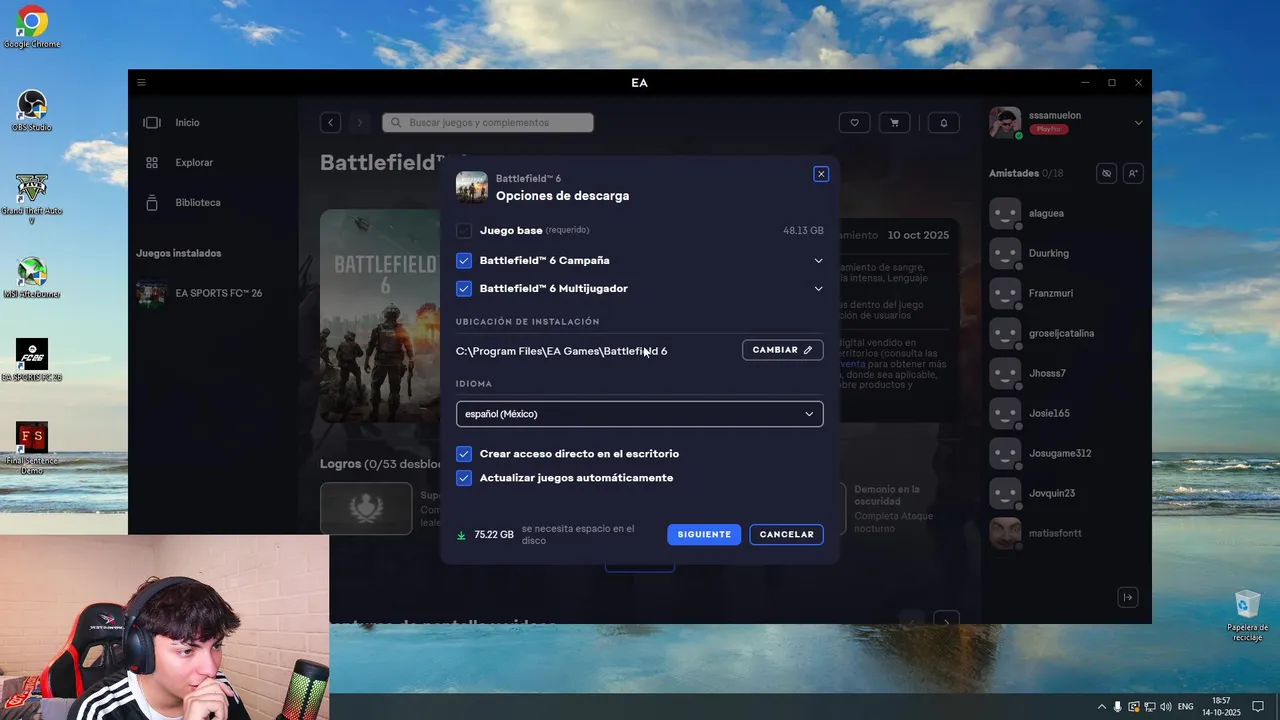The height and width of the screenshot is (720, 1280).
Task: Uncheck Battlefield 6 Campaña
Action: pyautogui.click(x=464, y=261)
